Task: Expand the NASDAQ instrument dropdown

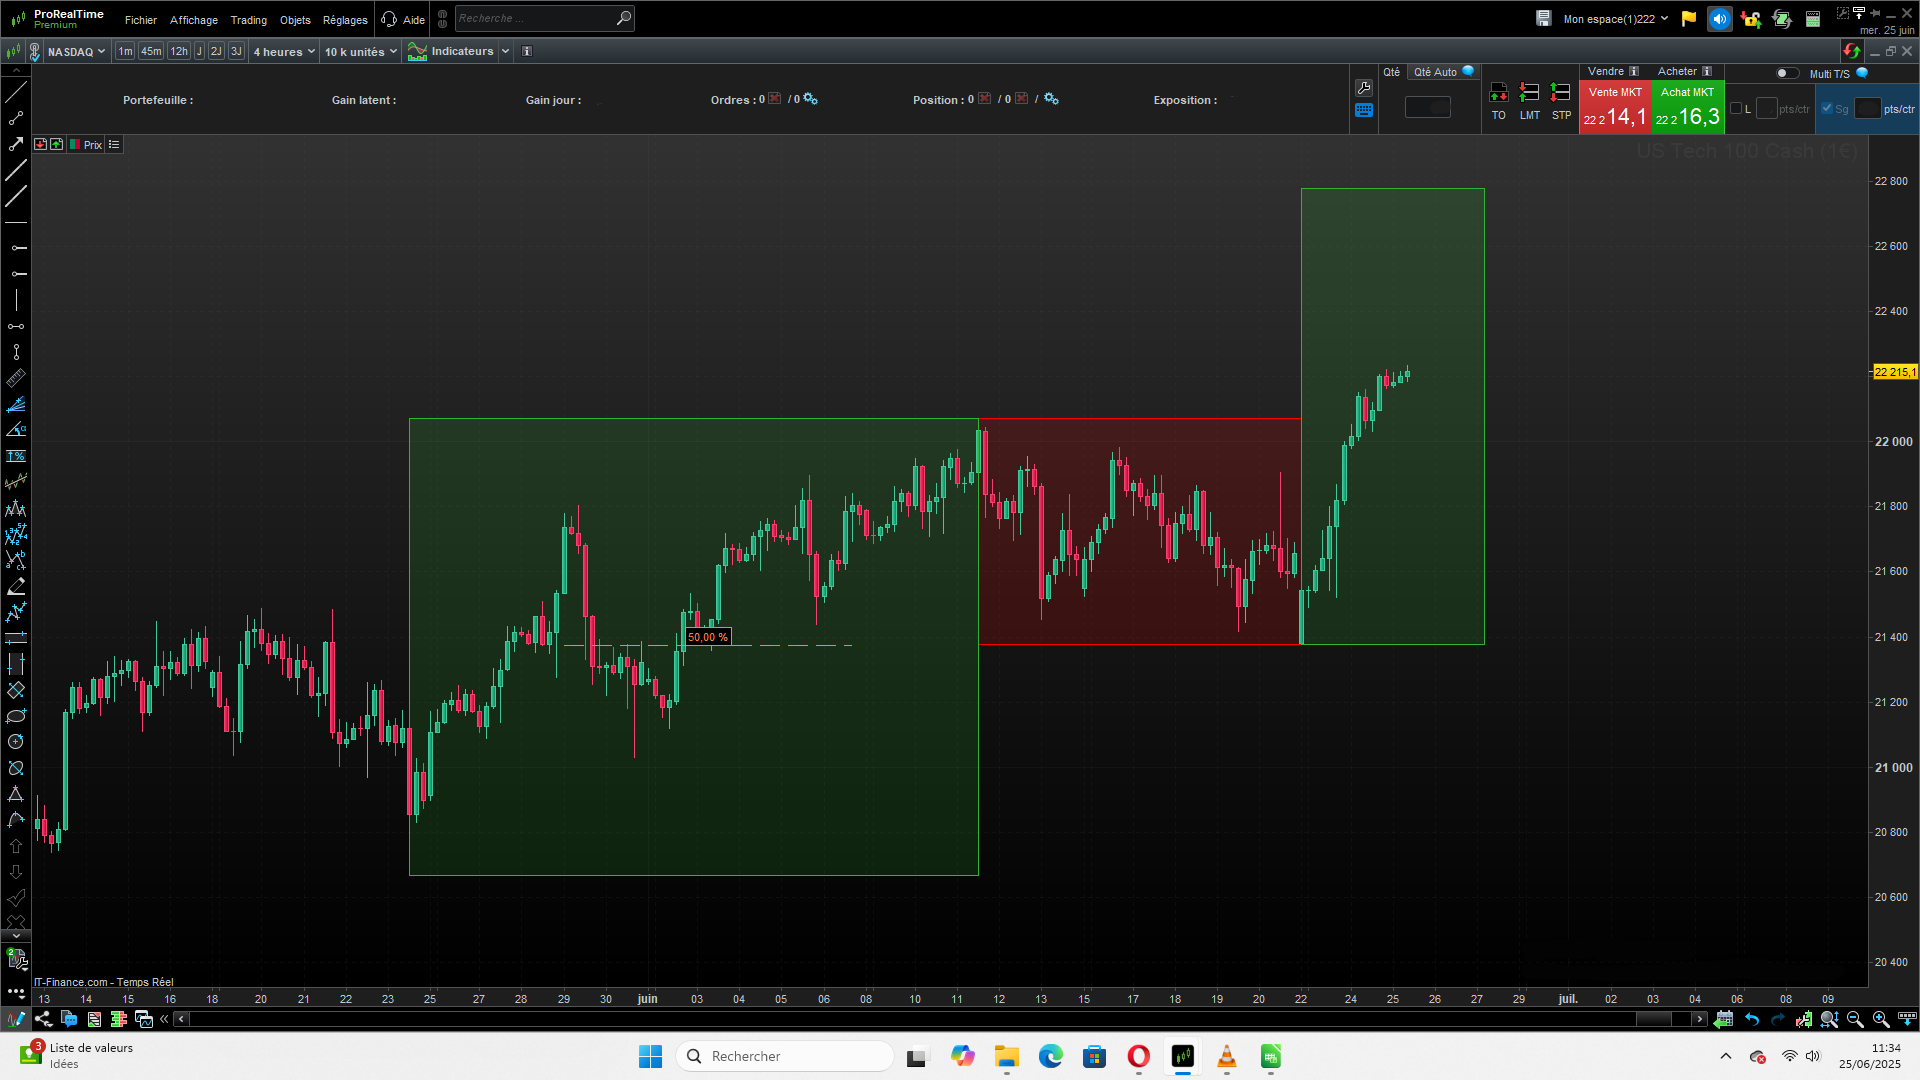Action: tap(75, 51)
